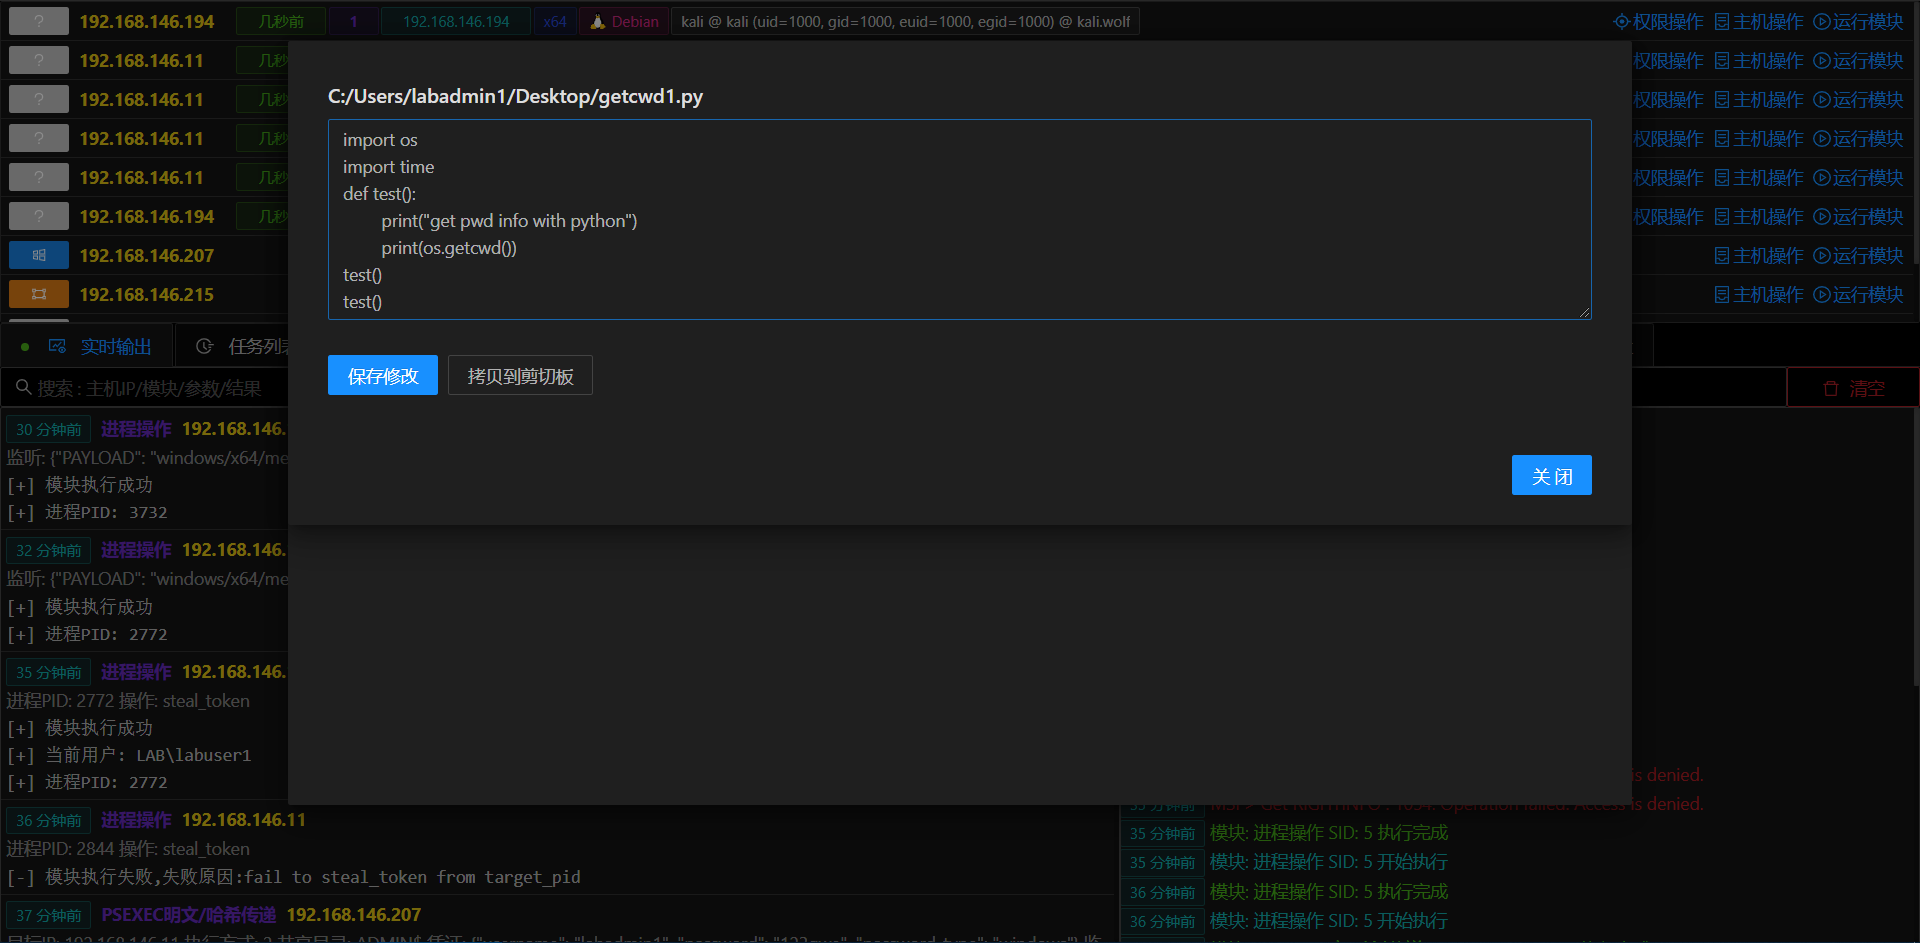The image size is (1920, 943).
Task: Click the 保存修改 save button
Action: click(382, 375)
